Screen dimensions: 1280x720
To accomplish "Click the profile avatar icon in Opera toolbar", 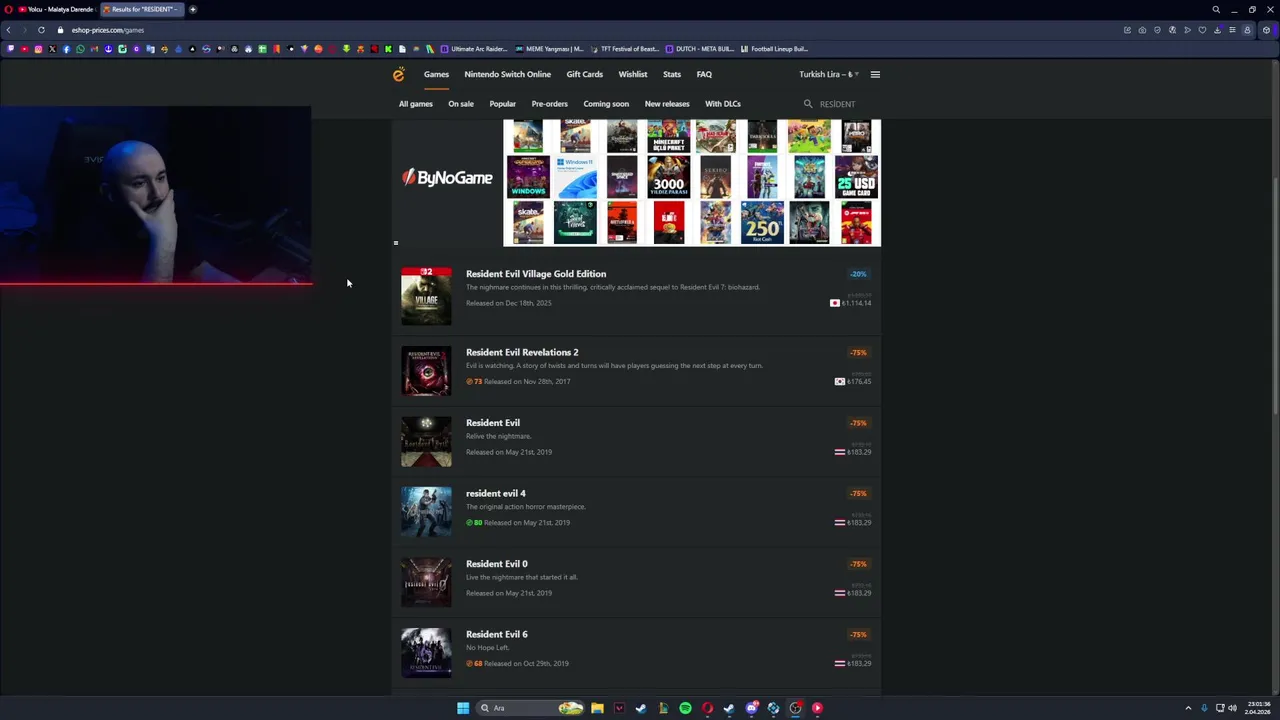I will pyautogui.click(x=1247, y=30).
